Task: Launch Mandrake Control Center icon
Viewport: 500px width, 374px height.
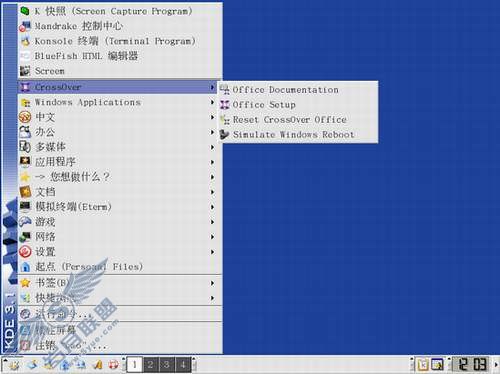Action: coord(25,26)
